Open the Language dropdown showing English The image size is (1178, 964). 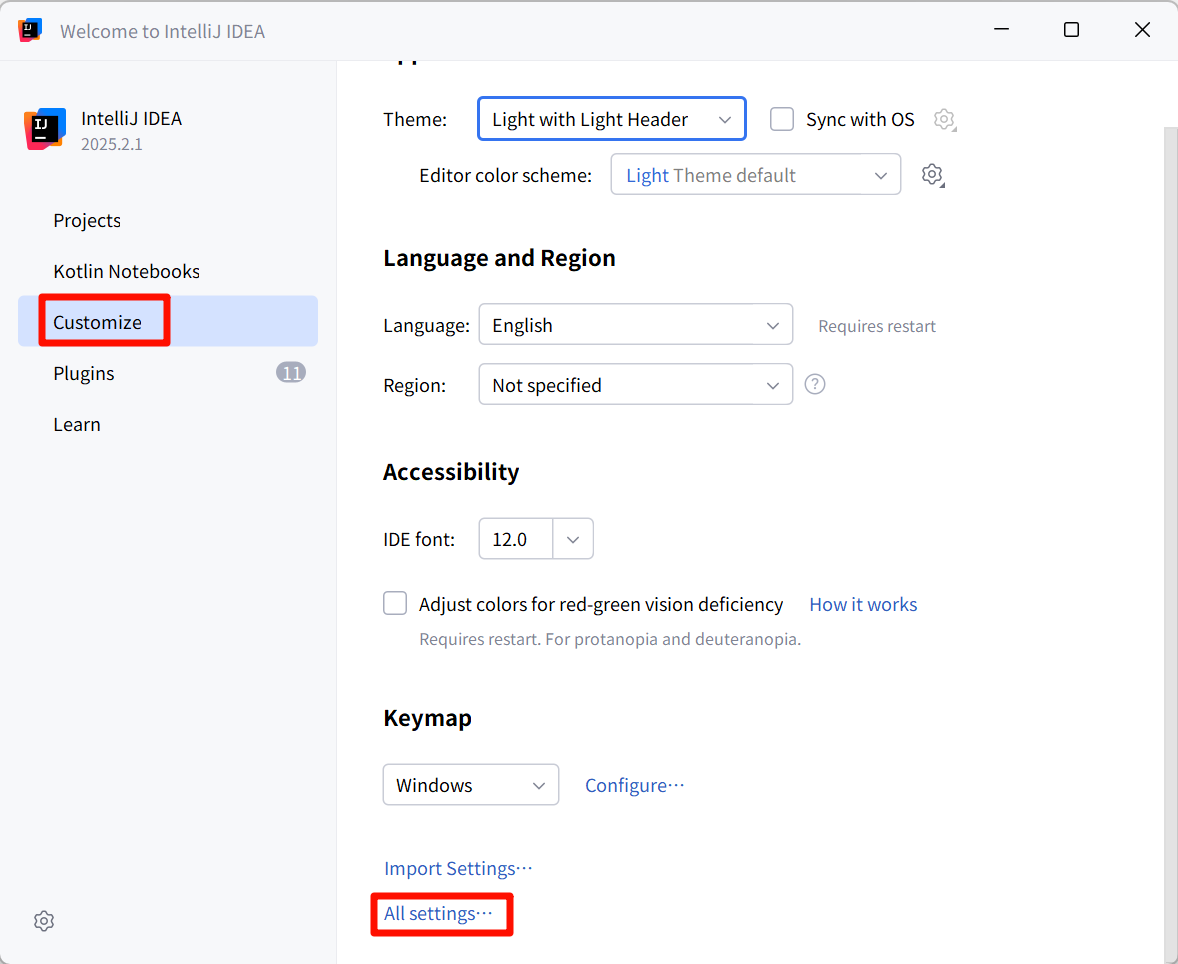click(x=635, y=325)
